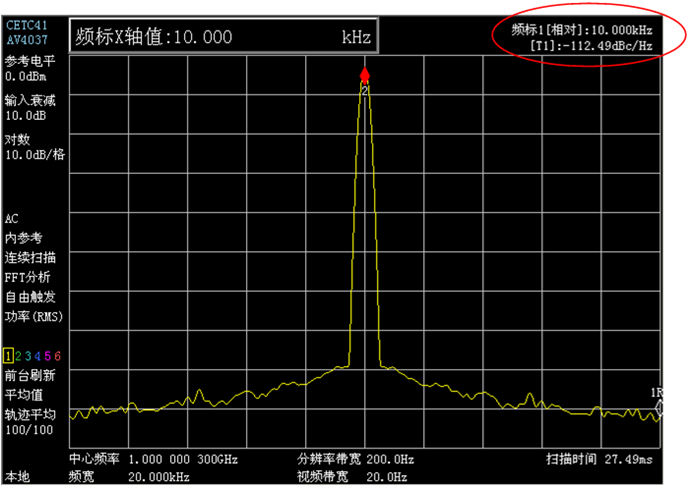Select trace number 1

8,357
